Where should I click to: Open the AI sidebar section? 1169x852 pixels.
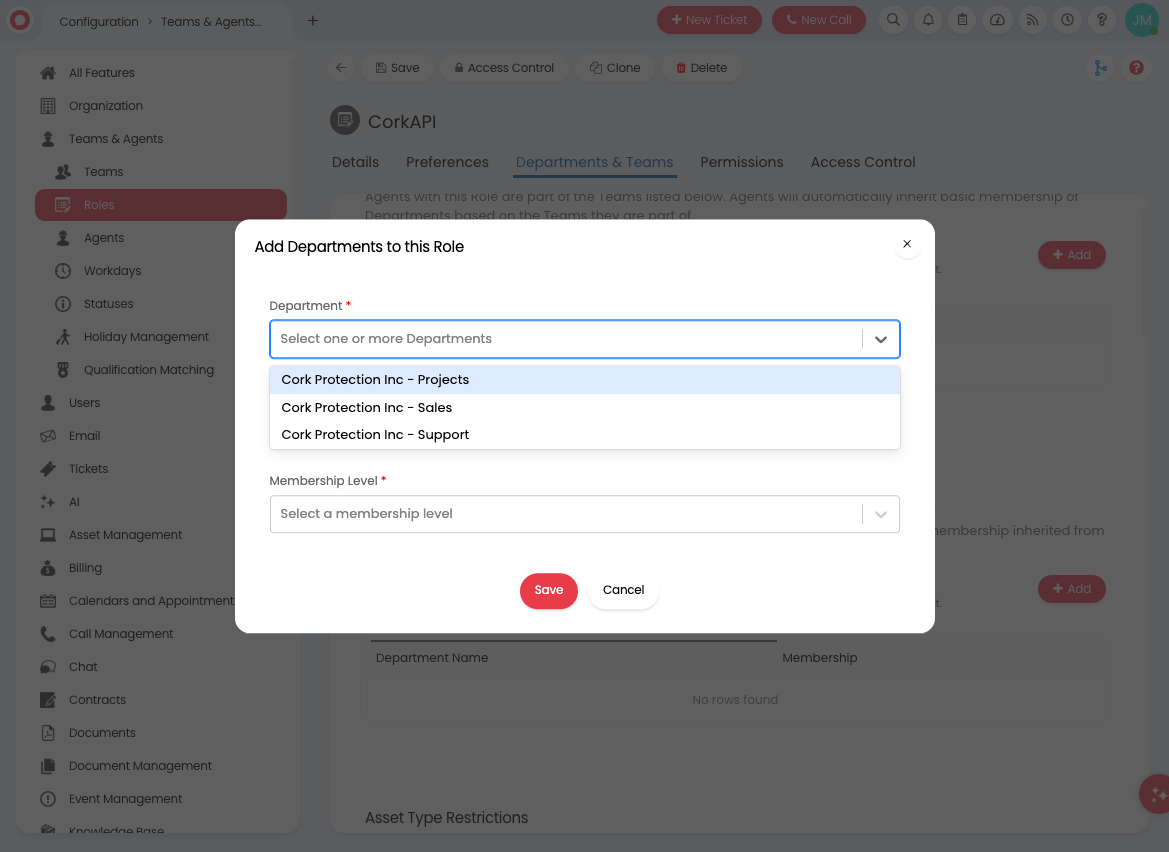(74, 502)
